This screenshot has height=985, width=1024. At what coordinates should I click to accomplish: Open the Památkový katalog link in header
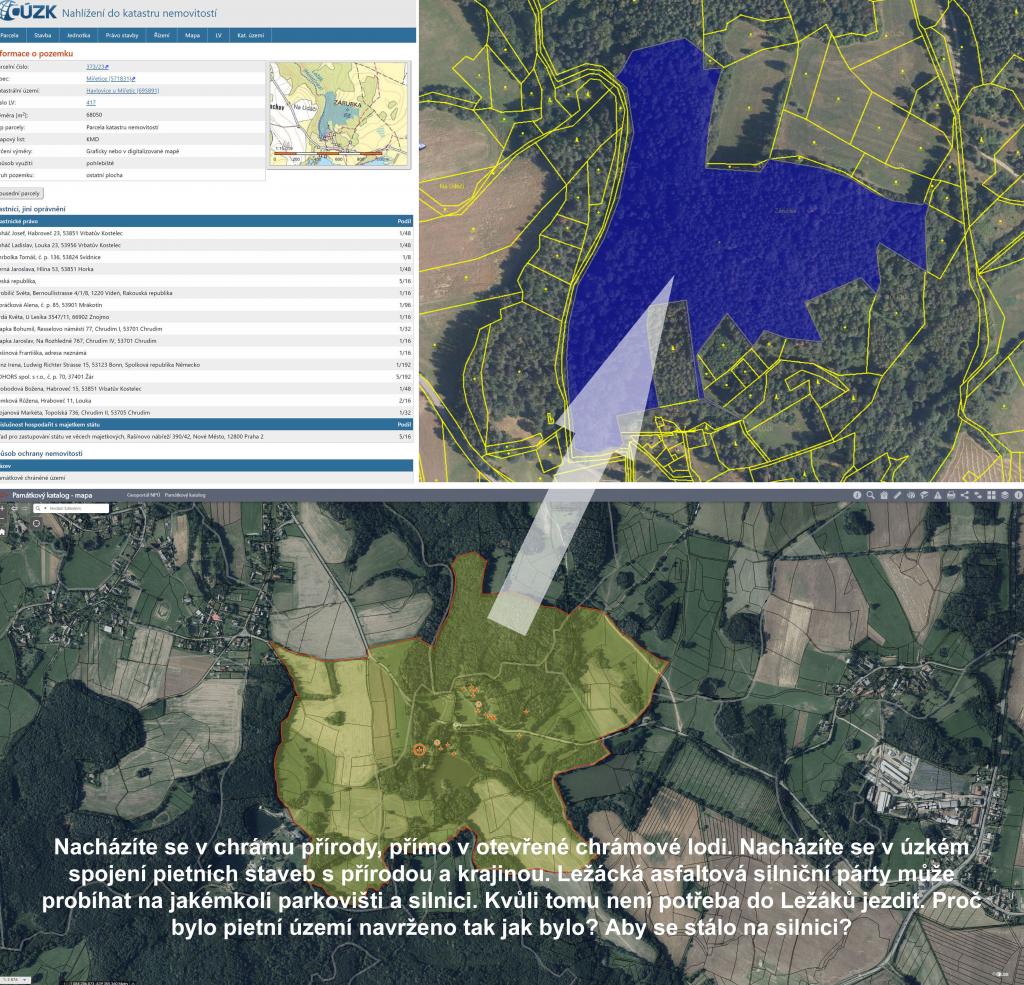(x=185, y=495)
